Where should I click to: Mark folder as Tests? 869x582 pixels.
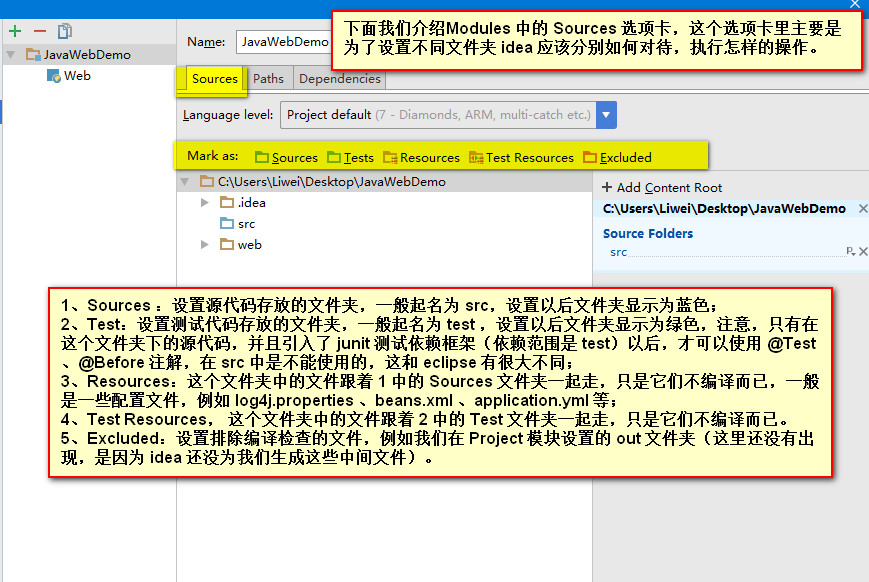pyautogui.click(x=350, y=157)
